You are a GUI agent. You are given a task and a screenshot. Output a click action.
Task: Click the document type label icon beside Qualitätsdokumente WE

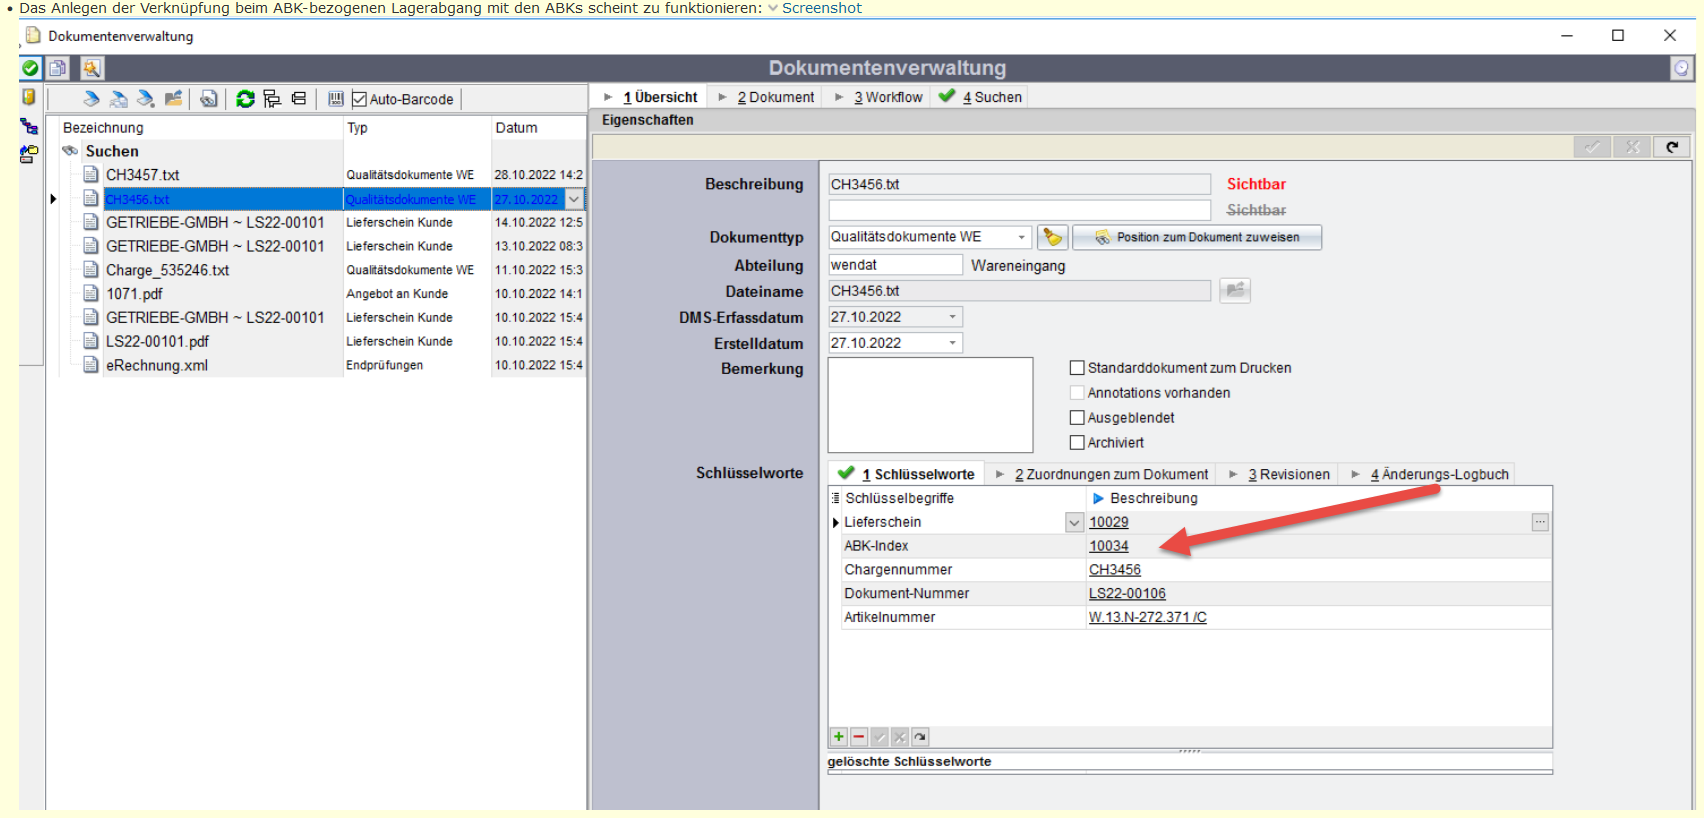[x=1052, y=237]
